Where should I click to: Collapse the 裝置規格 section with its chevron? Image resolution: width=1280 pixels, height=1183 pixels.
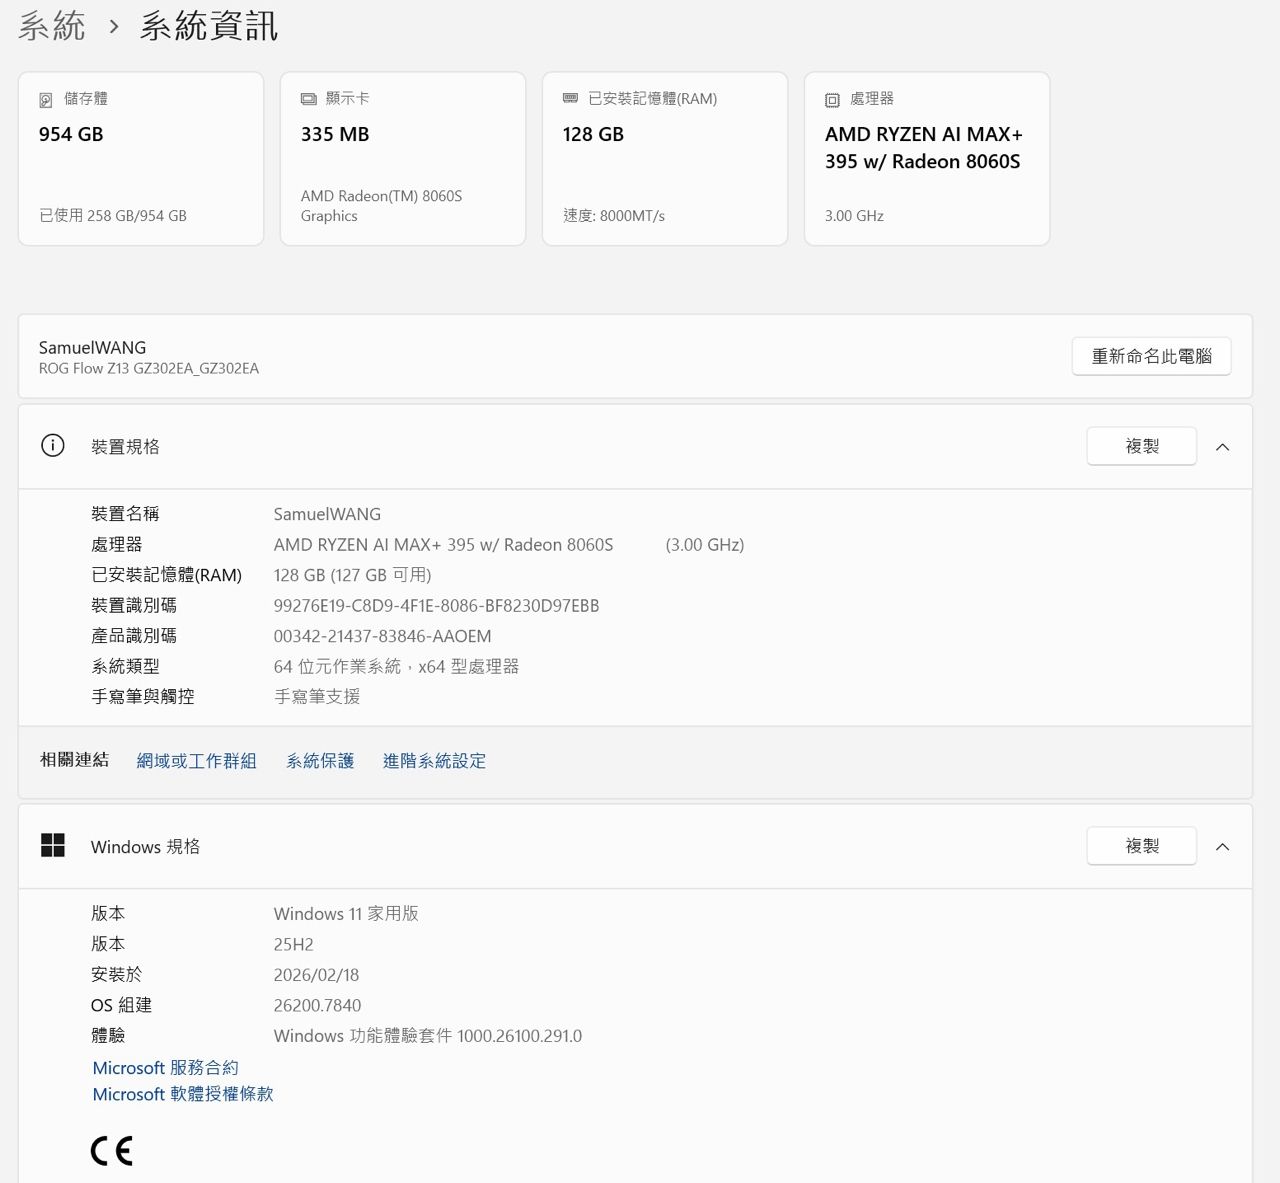1222,447
